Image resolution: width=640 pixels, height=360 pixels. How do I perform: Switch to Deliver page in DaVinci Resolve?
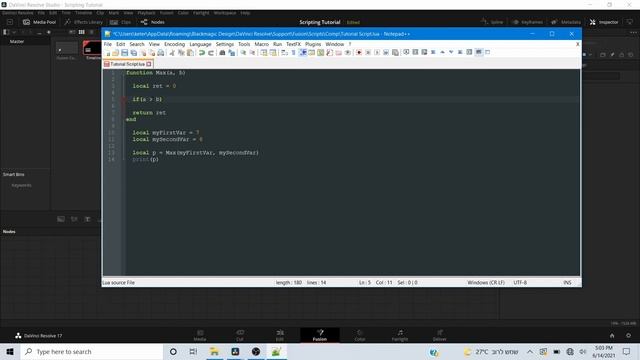click(x=440, y=335)
